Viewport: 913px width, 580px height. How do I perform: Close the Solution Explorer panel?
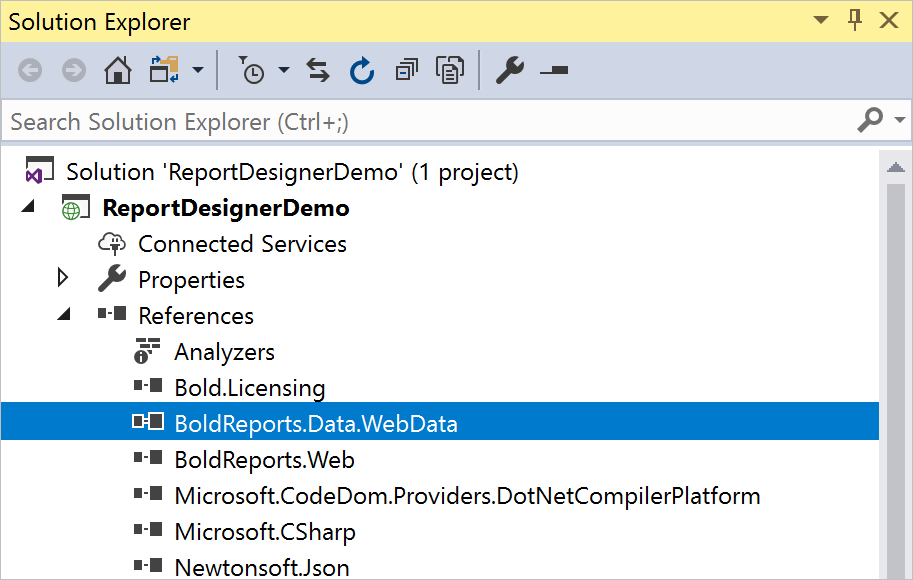click(x=889, y=20)
